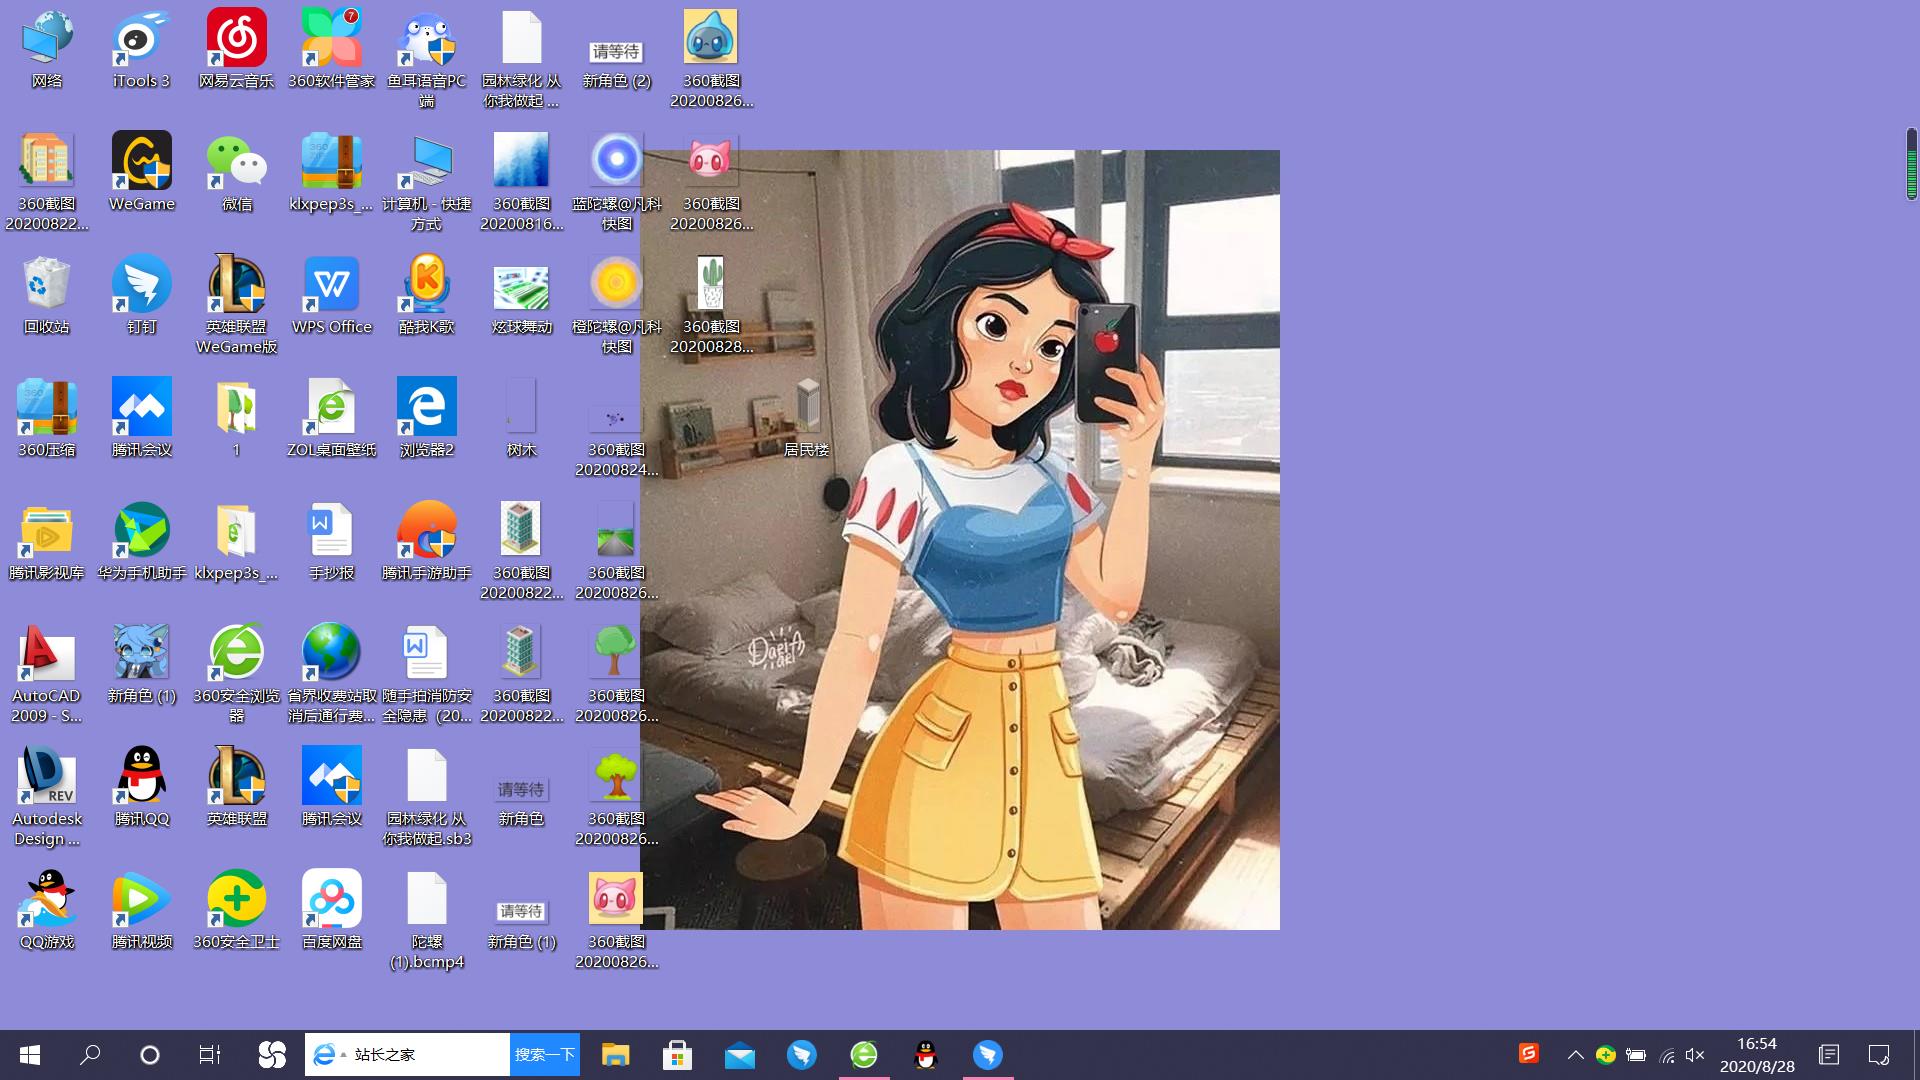Open 英雄联盟WeGame版 game shortcut
This screenshot has width=1920, height=1080.
click(237, 306)
